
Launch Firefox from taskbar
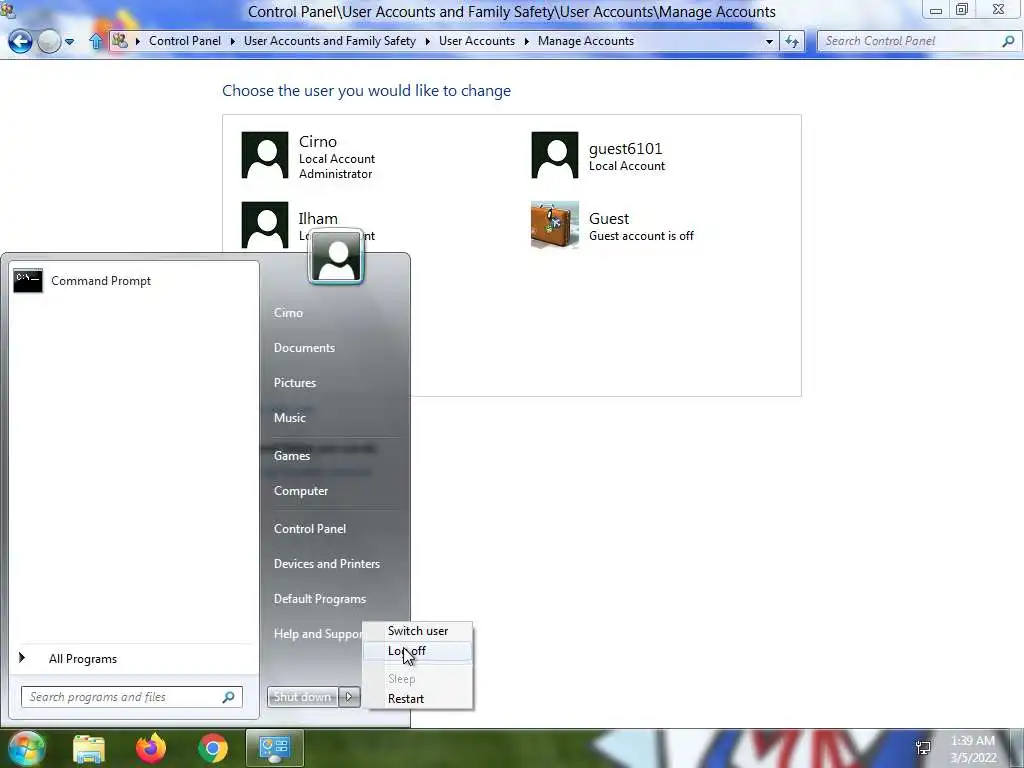click(151, 748)
